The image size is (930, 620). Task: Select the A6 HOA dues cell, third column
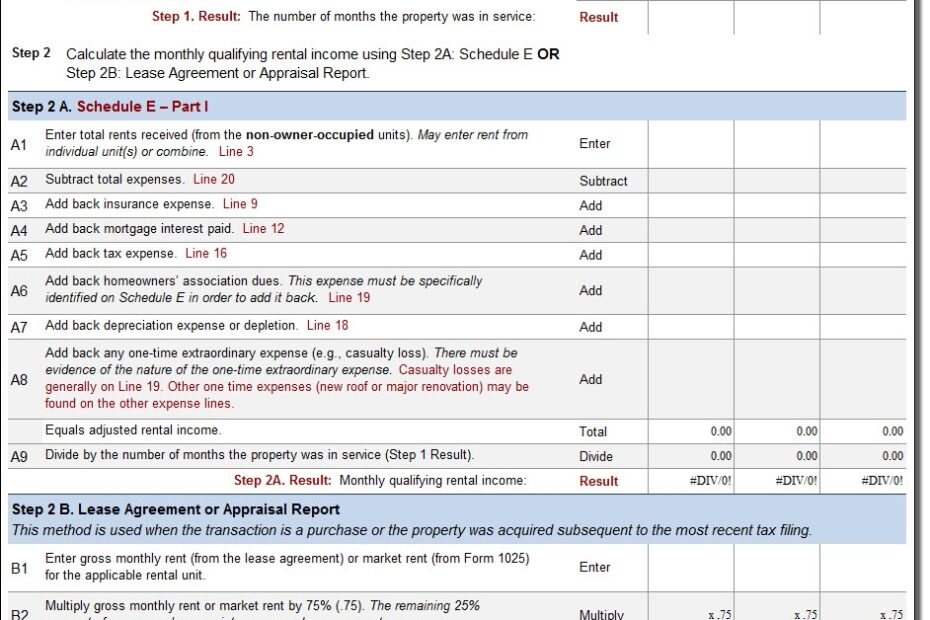[864, 291]
